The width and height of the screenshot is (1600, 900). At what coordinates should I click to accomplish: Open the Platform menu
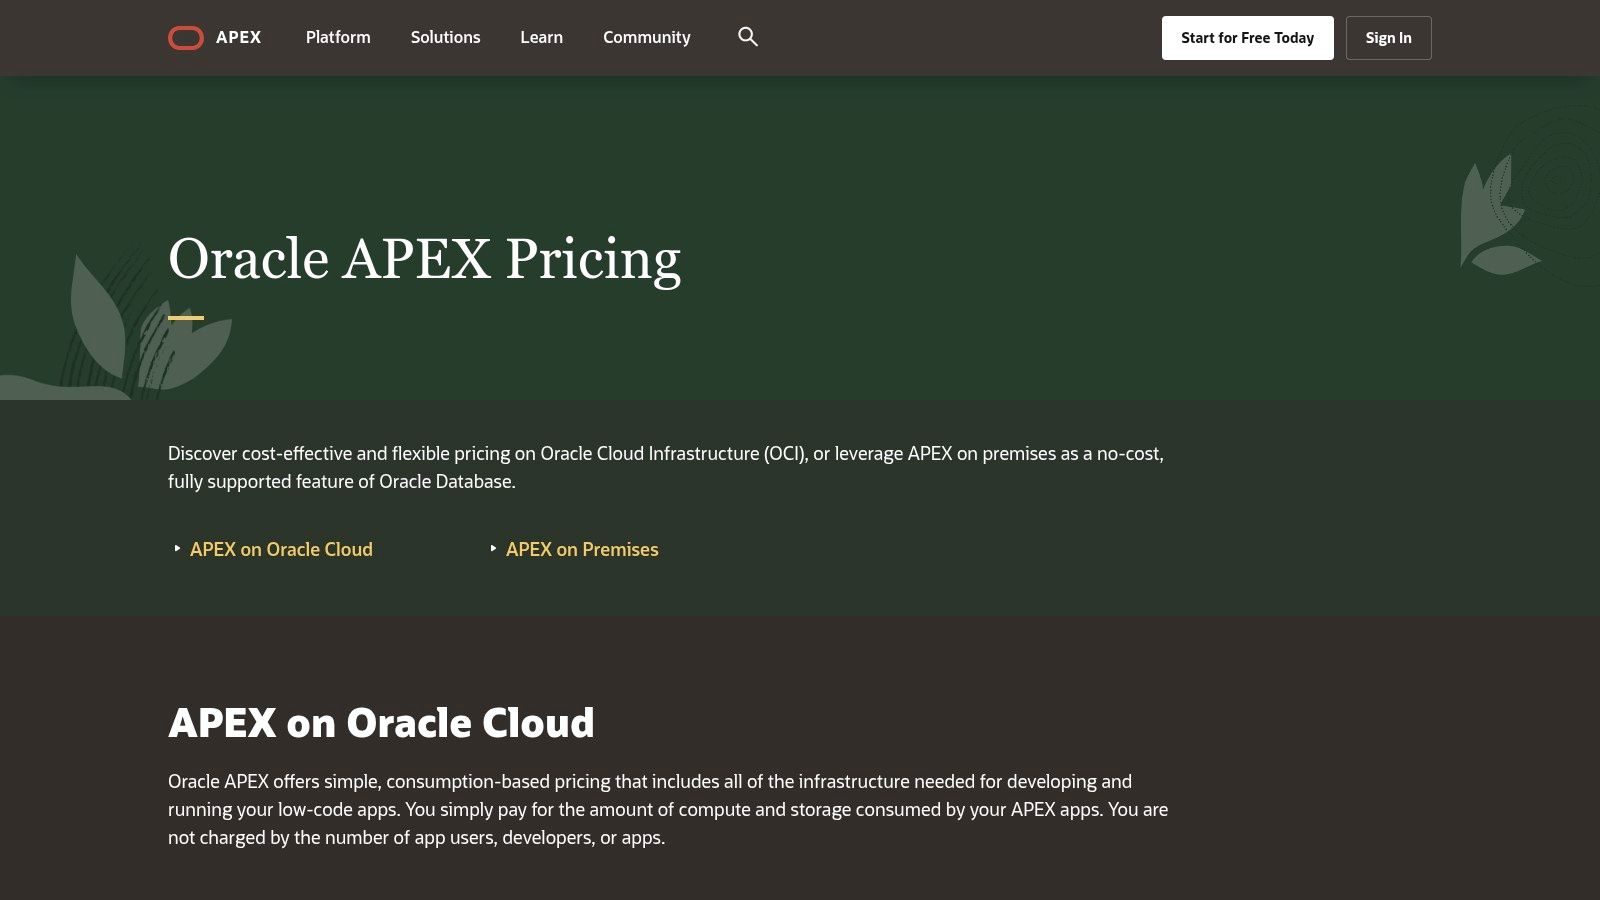(x=337, y=37)
